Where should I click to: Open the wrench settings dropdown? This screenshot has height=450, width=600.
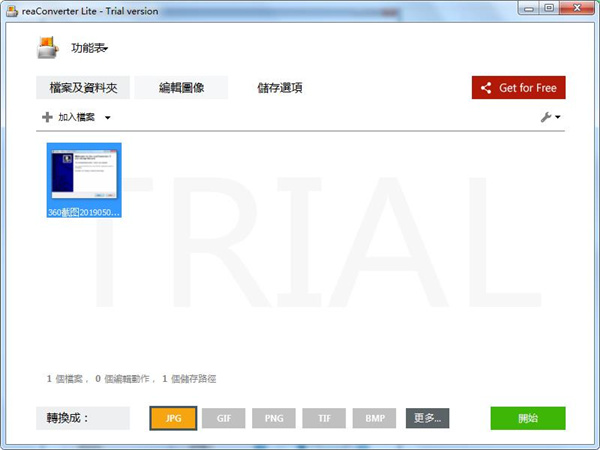coord(551,117)
